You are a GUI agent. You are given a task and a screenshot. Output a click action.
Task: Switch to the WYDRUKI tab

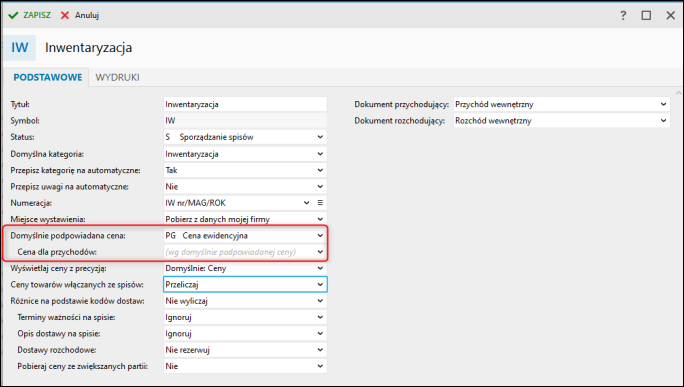pos(117,77)
